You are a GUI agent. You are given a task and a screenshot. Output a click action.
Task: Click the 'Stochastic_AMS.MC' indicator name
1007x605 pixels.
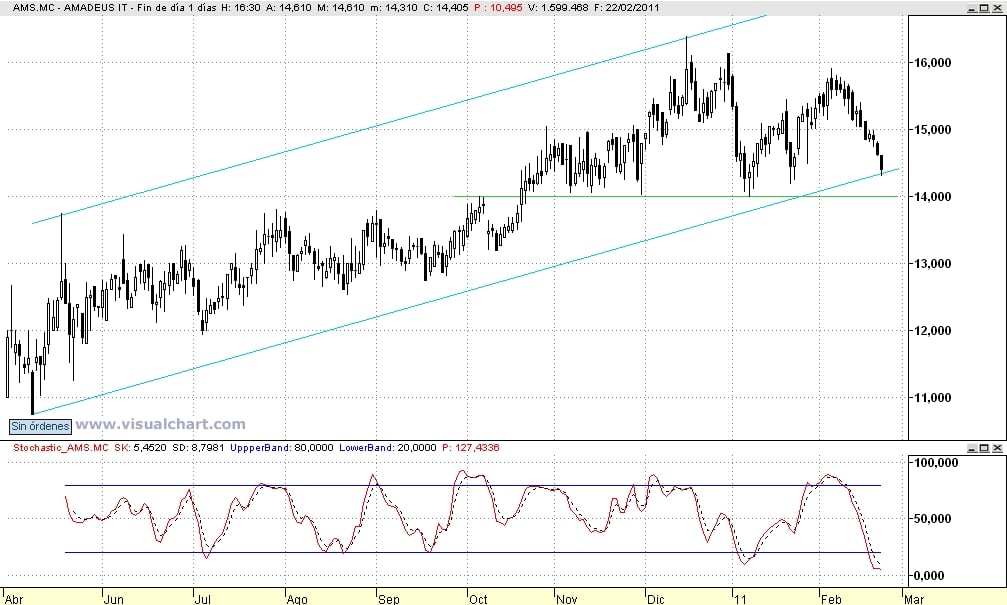(61, 448)
